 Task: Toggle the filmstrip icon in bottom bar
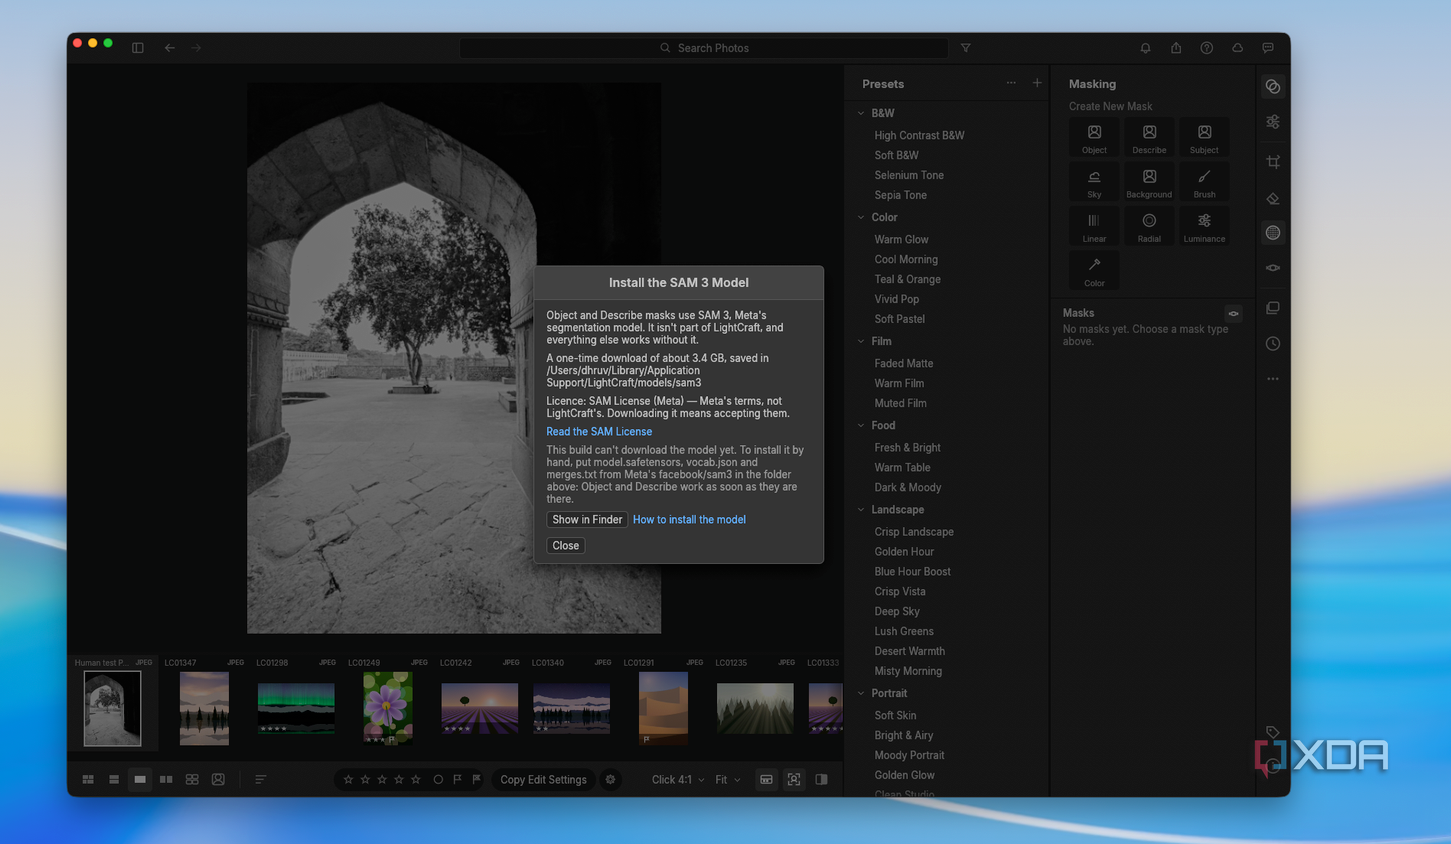coord(766,779)
